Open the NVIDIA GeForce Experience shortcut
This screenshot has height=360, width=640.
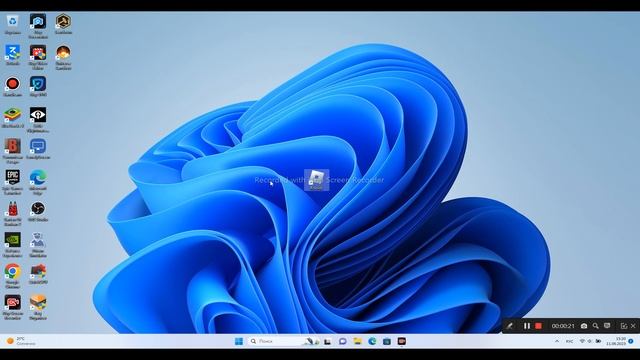(x=13, y=245)
